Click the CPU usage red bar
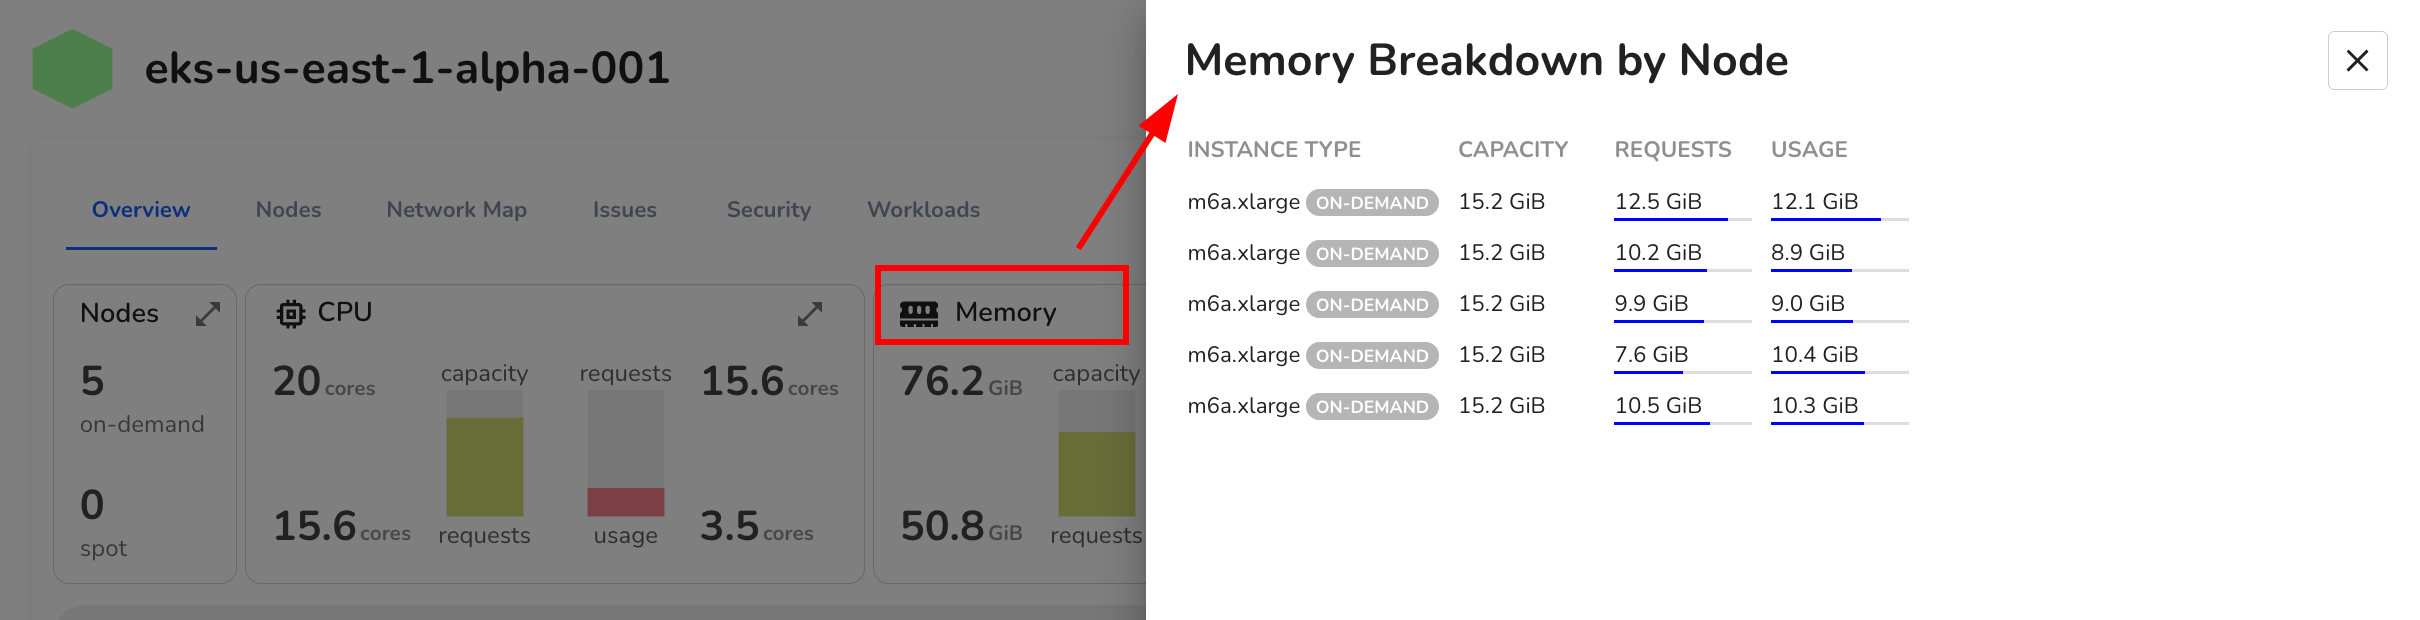Image resolution: width=2420 pixels, height=620 pixels. 626,501
